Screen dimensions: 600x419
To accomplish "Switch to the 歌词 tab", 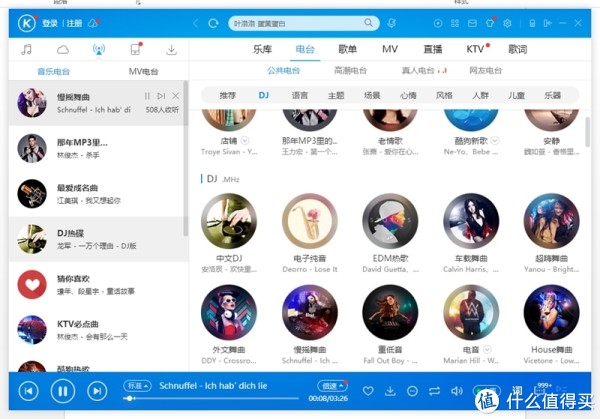I will (517, 49).
